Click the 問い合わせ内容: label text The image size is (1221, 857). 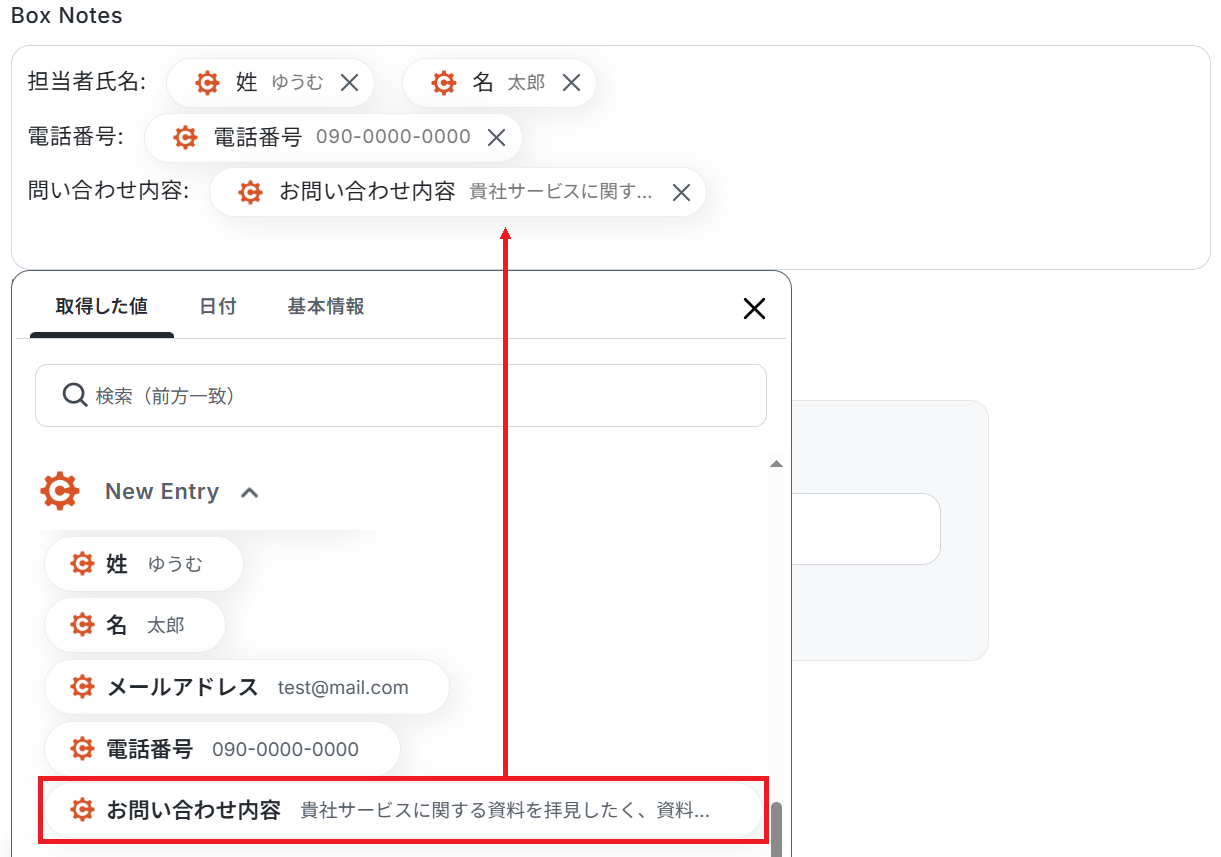click(x=109, y=190)
